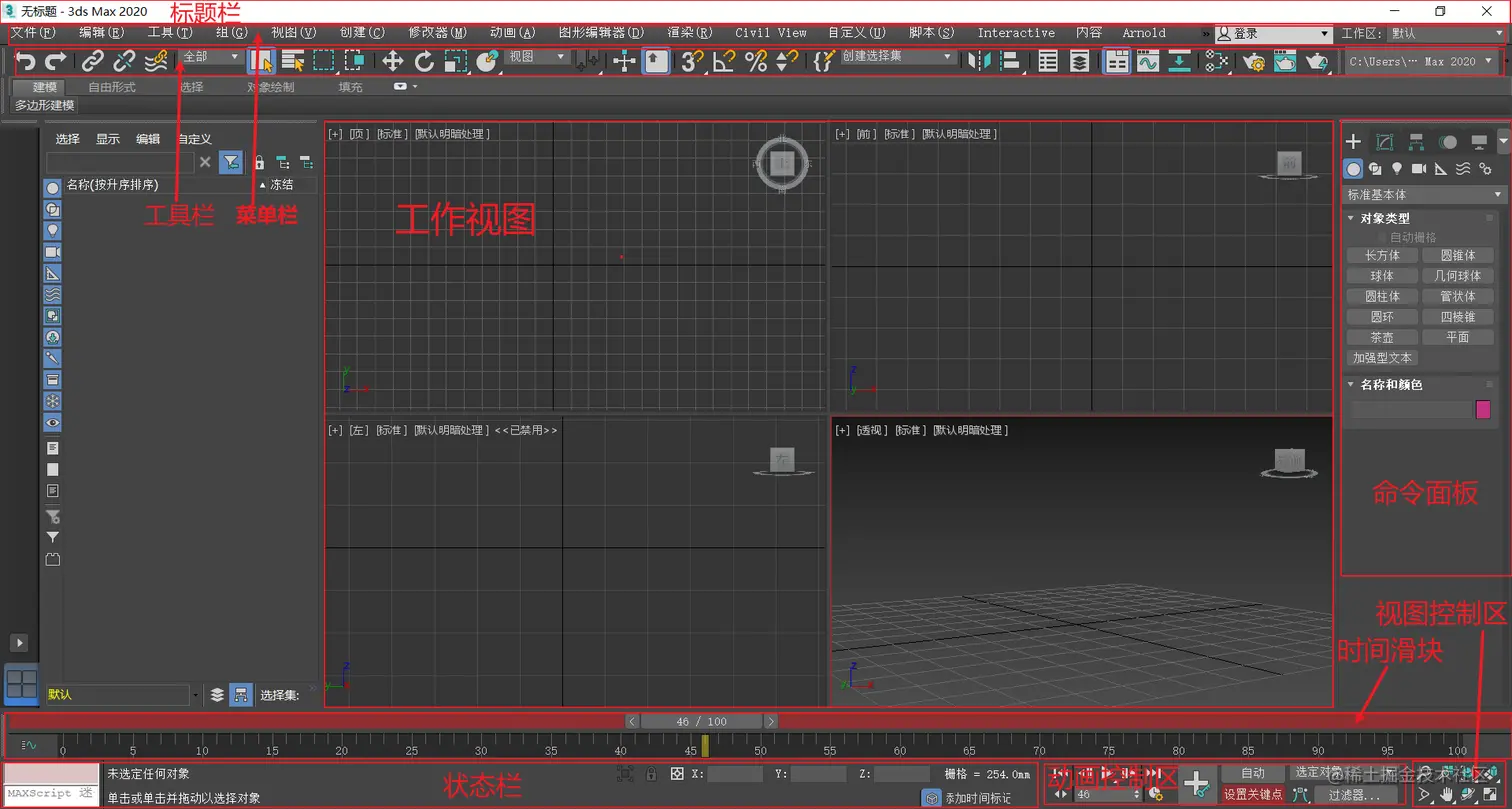Screen dimensions: 1512x809
Task: Open the Create tab plus icon in command panel
Action: 1353,142
